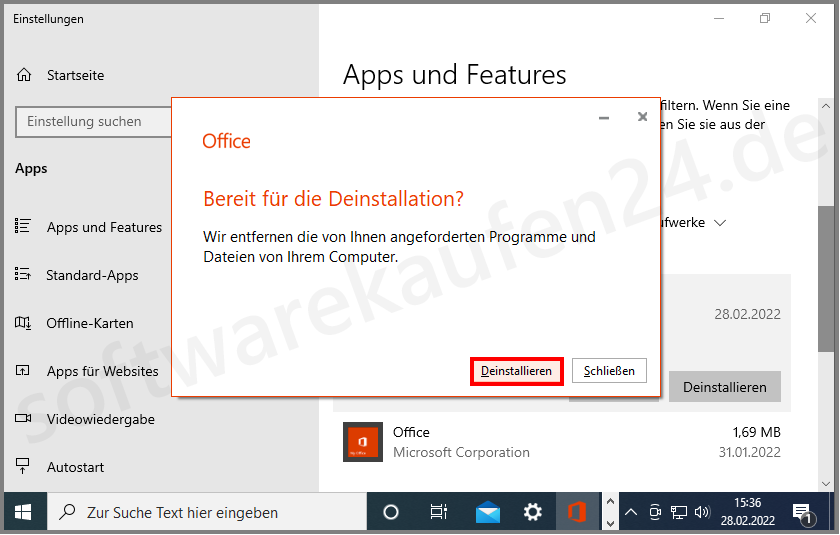The image size is (840, 535).
Task: Open Apps für Websites page
Action: tap(102, 371)
